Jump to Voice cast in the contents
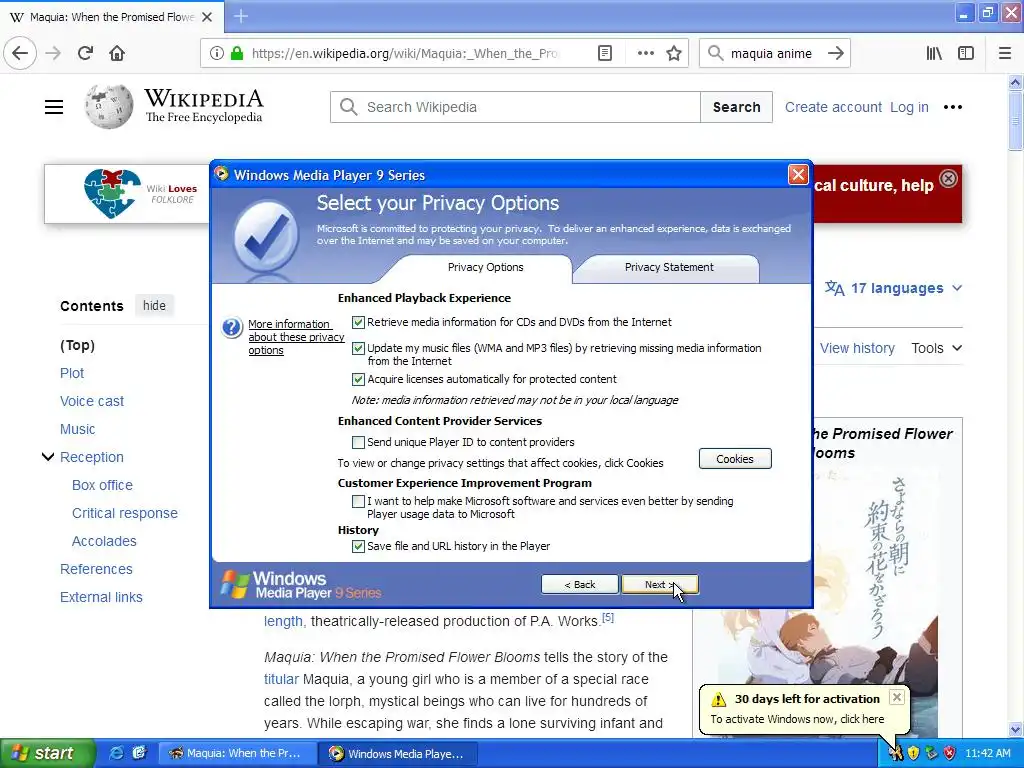Image resolution: width=1024 pixels, height=768 pixels. [91, 401]
